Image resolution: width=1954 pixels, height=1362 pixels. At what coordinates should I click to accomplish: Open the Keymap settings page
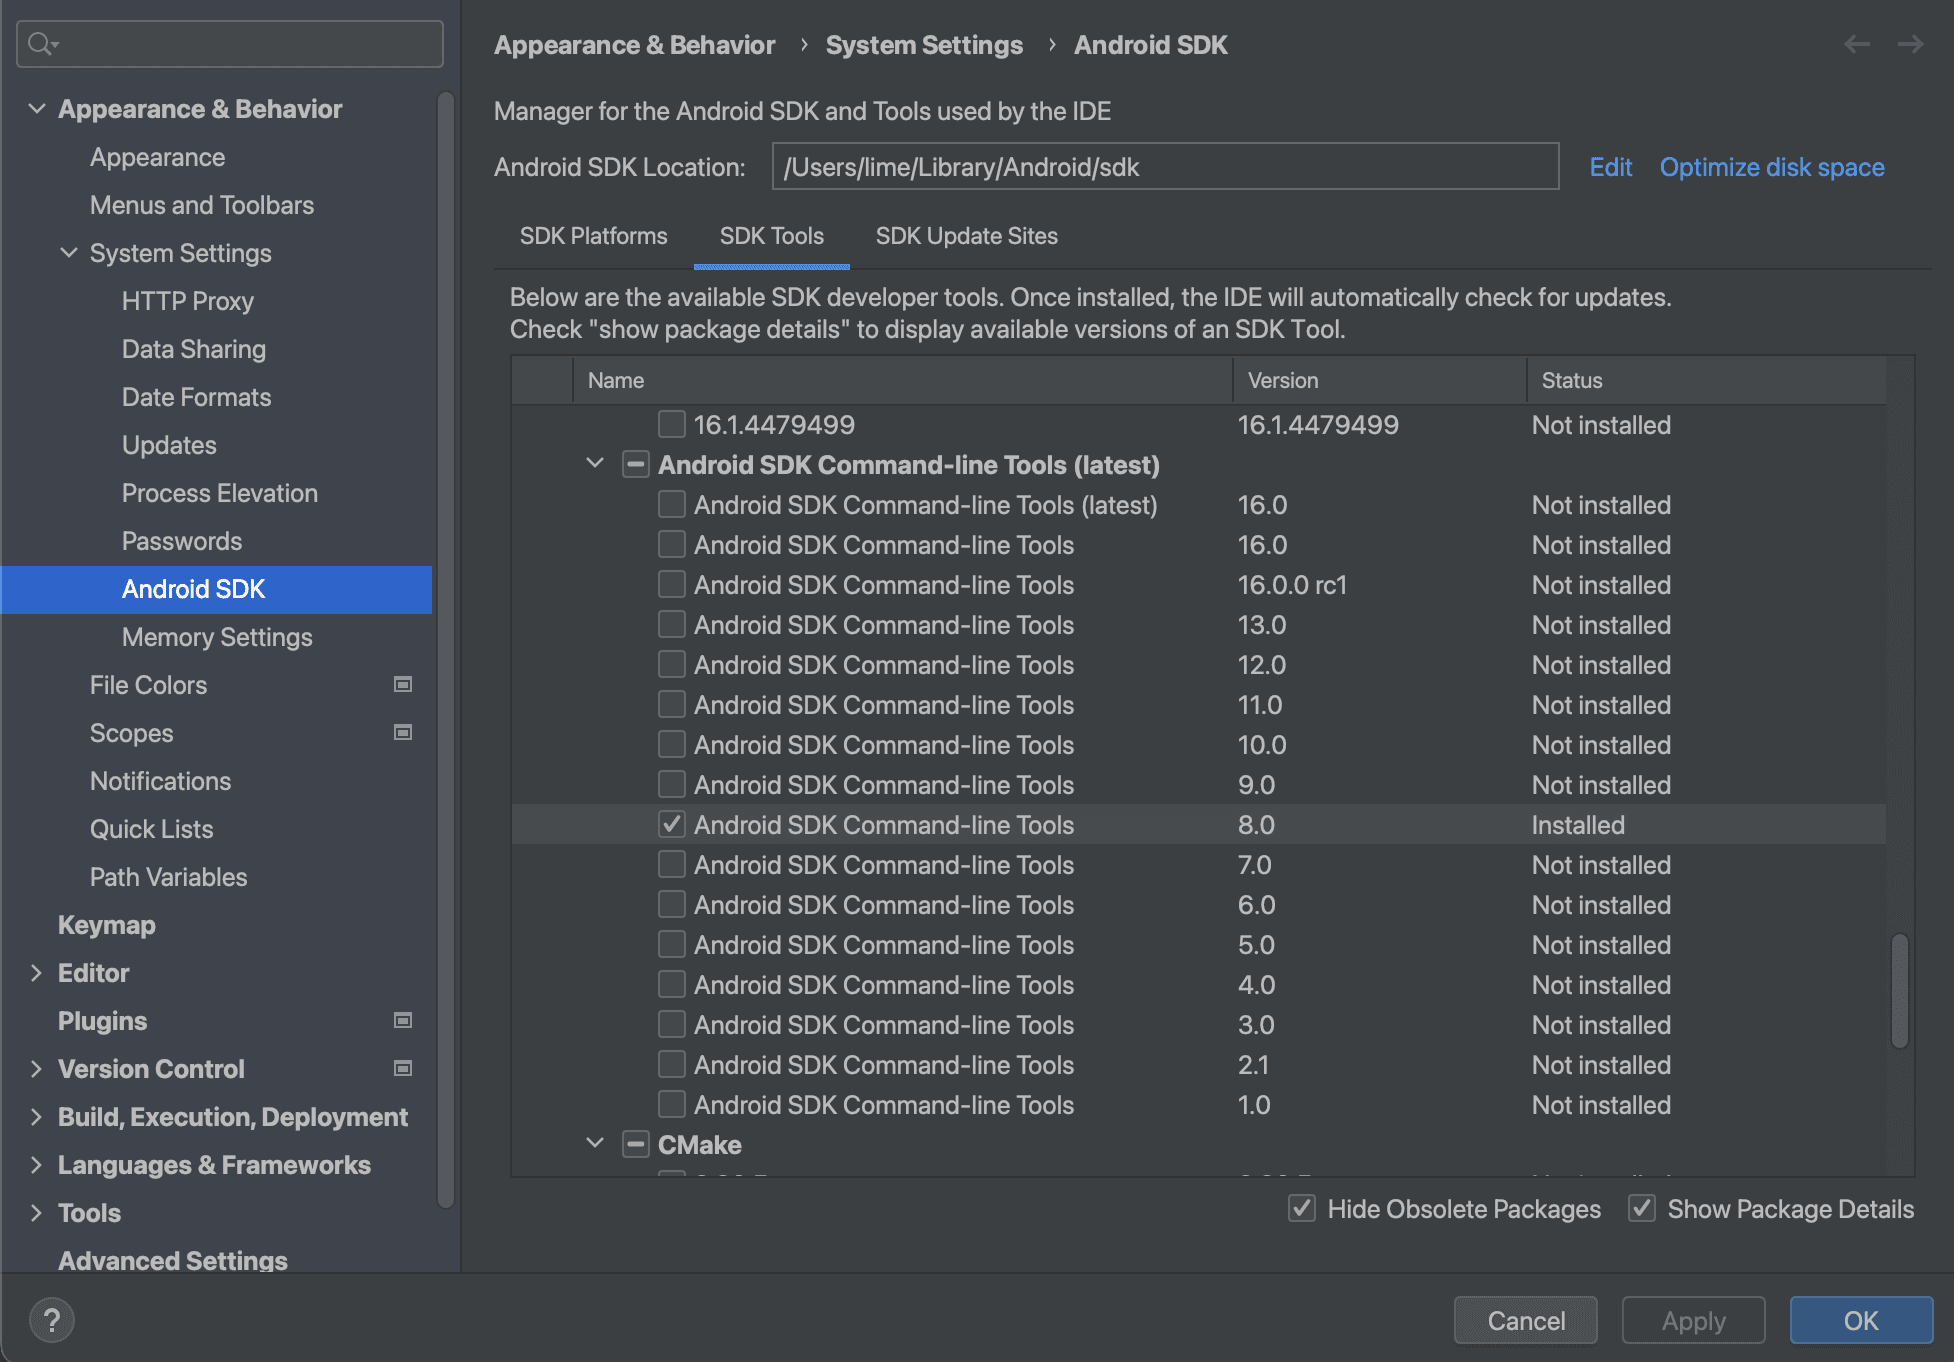coord(106,925)
